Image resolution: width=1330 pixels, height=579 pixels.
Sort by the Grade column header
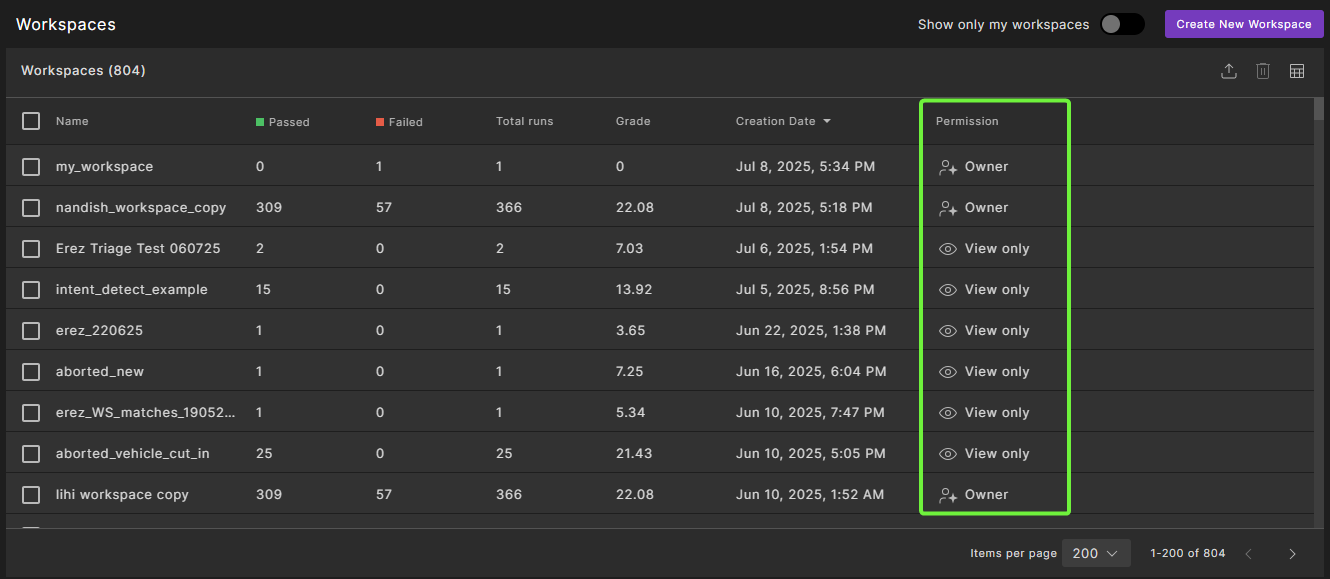[633, 121]
